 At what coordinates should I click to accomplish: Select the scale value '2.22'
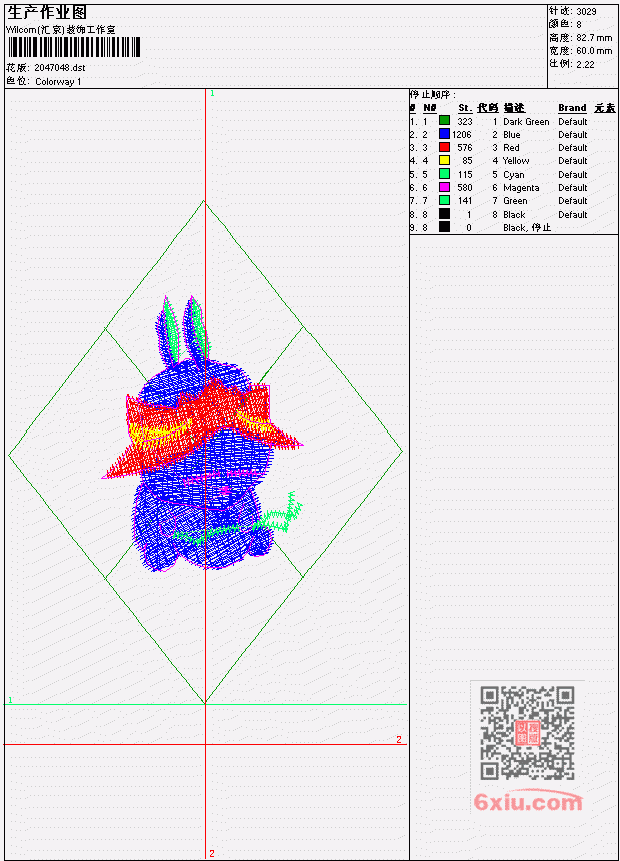pos(585,64)
